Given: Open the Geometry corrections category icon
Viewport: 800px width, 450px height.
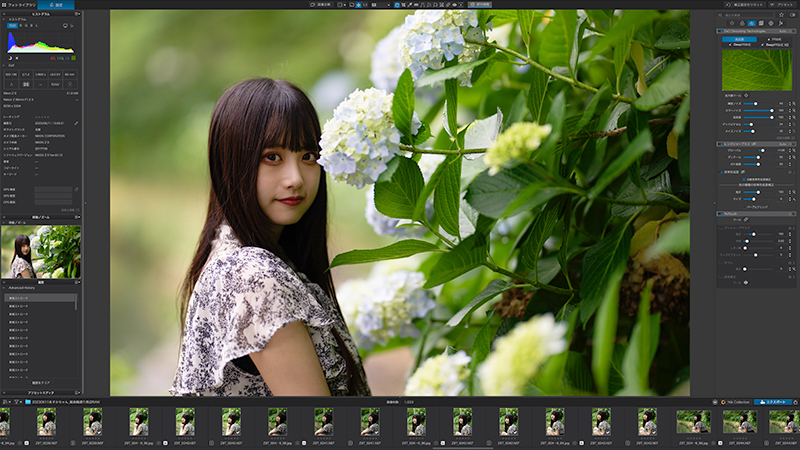Looking at the screenshot, I should [761, 23].
